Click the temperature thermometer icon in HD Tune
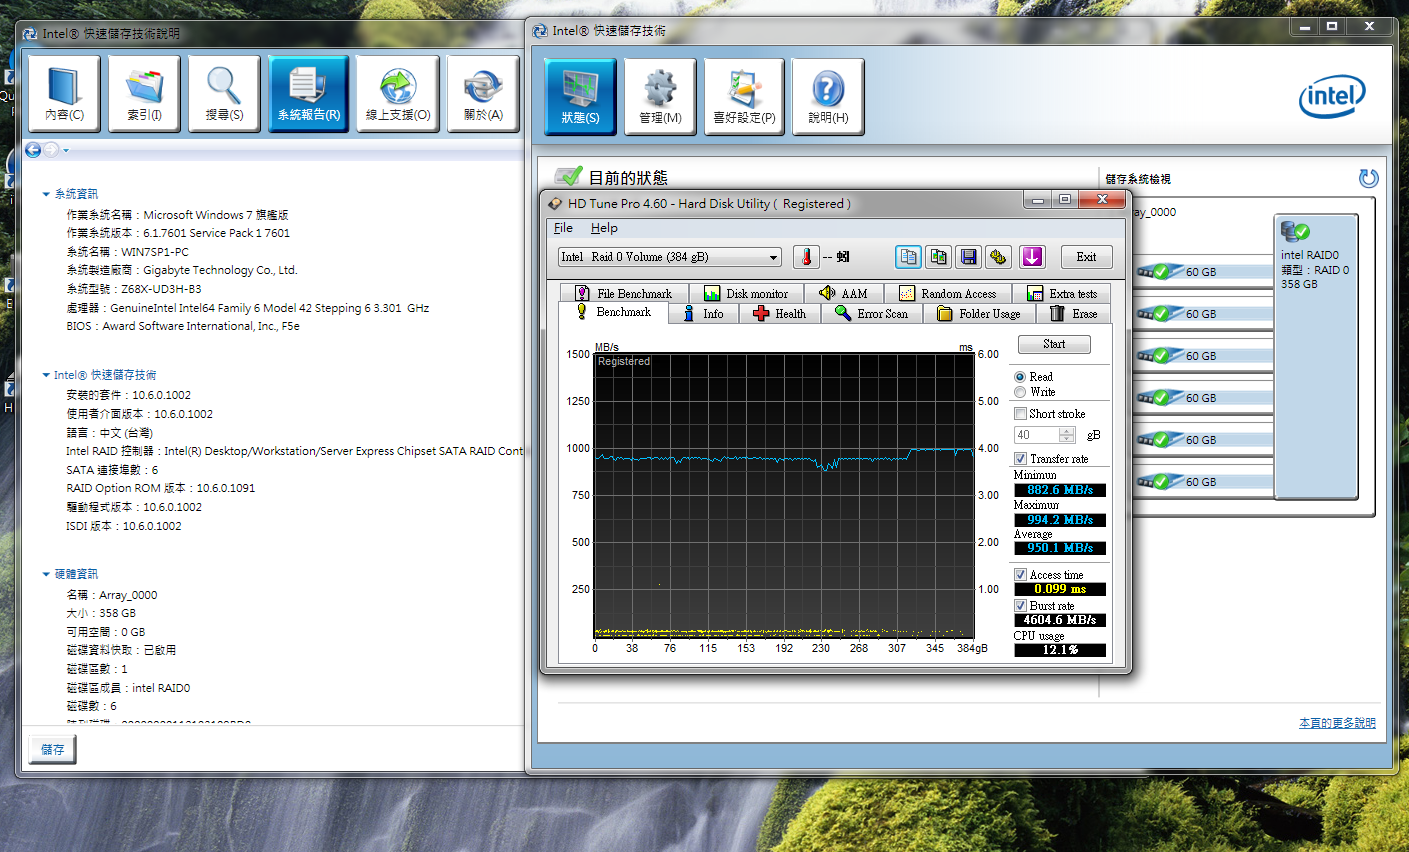 click(x=806, y=257)
